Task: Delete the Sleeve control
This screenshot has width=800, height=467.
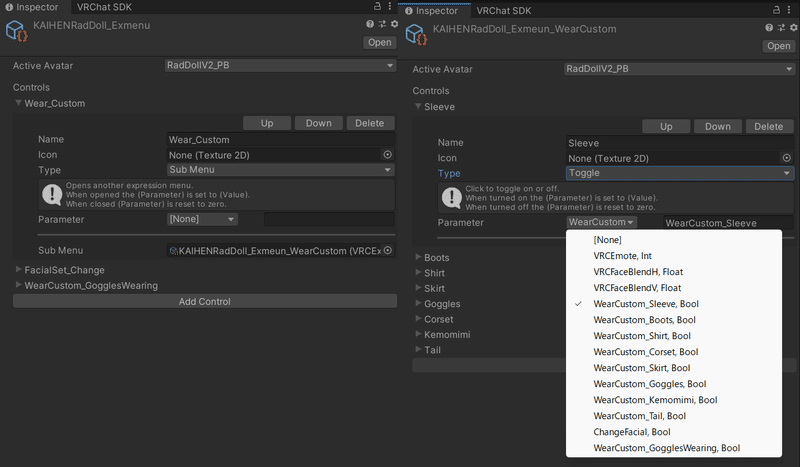Action: [769, 127]
